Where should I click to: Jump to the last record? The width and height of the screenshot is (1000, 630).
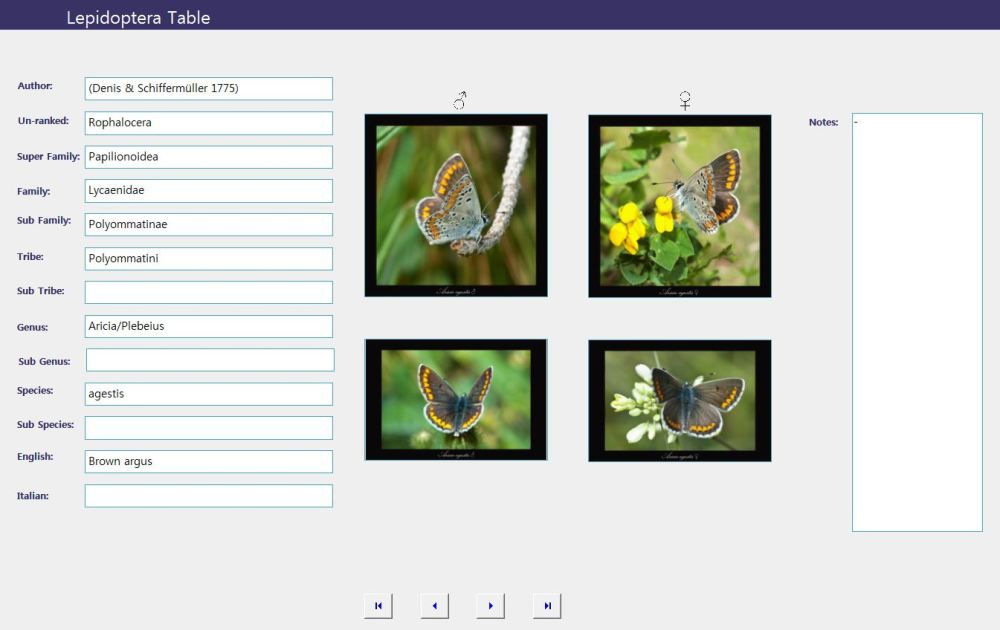pyautogui.click(x=547, y=606)
